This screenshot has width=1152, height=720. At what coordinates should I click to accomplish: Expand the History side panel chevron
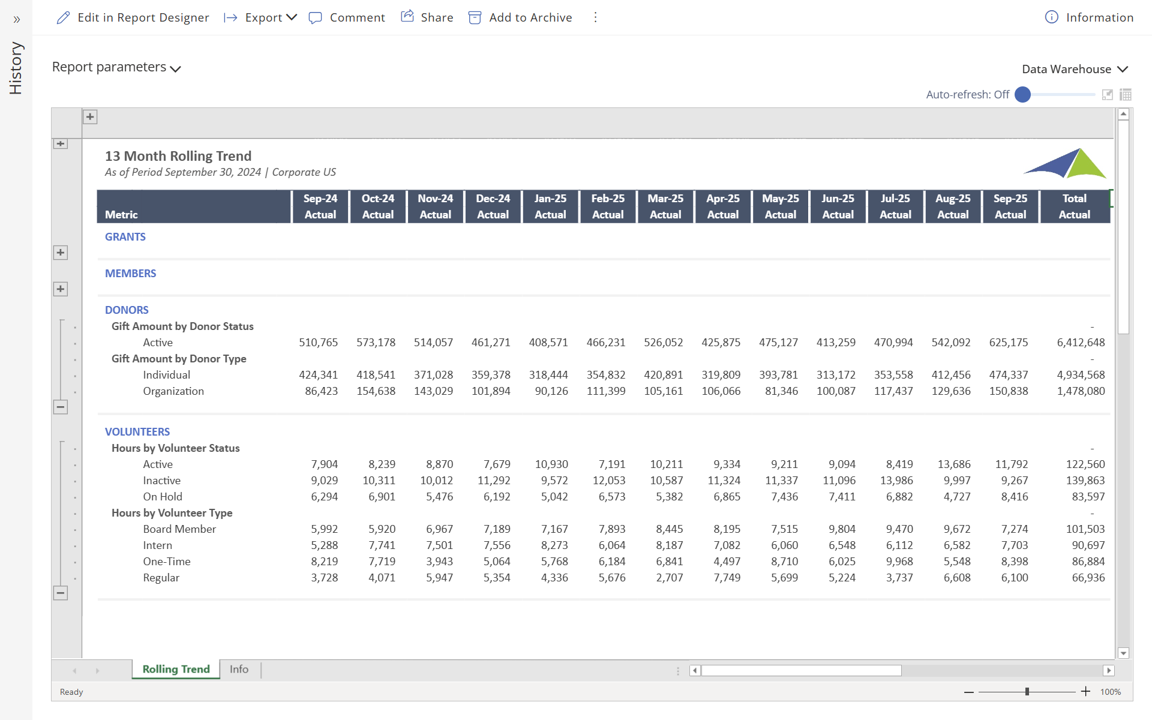pyautogui.click(x=16, y=20)
